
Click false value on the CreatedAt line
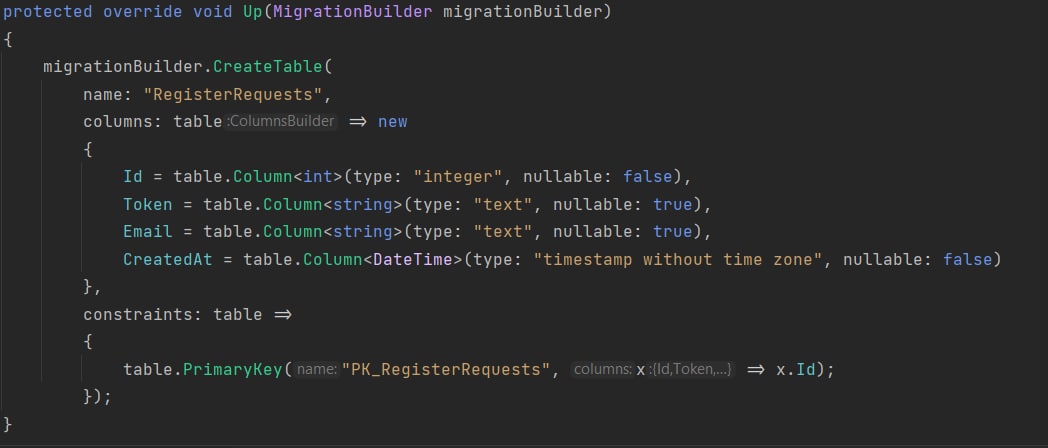coord(968,259)
